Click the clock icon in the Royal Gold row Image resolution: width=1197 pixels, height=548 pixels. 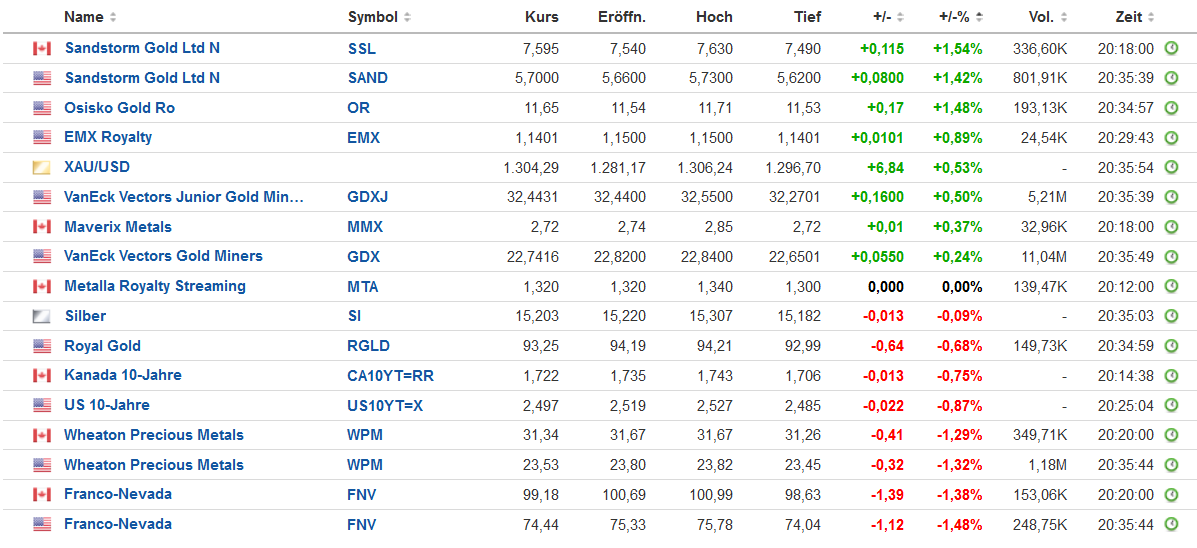[1172, 346]
